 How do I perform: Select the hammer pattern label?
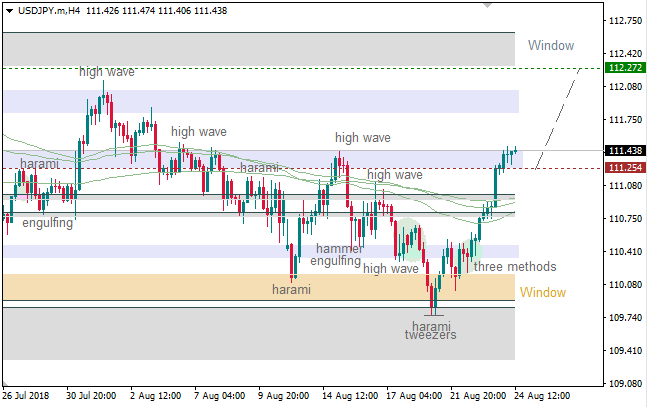[338, 248]
